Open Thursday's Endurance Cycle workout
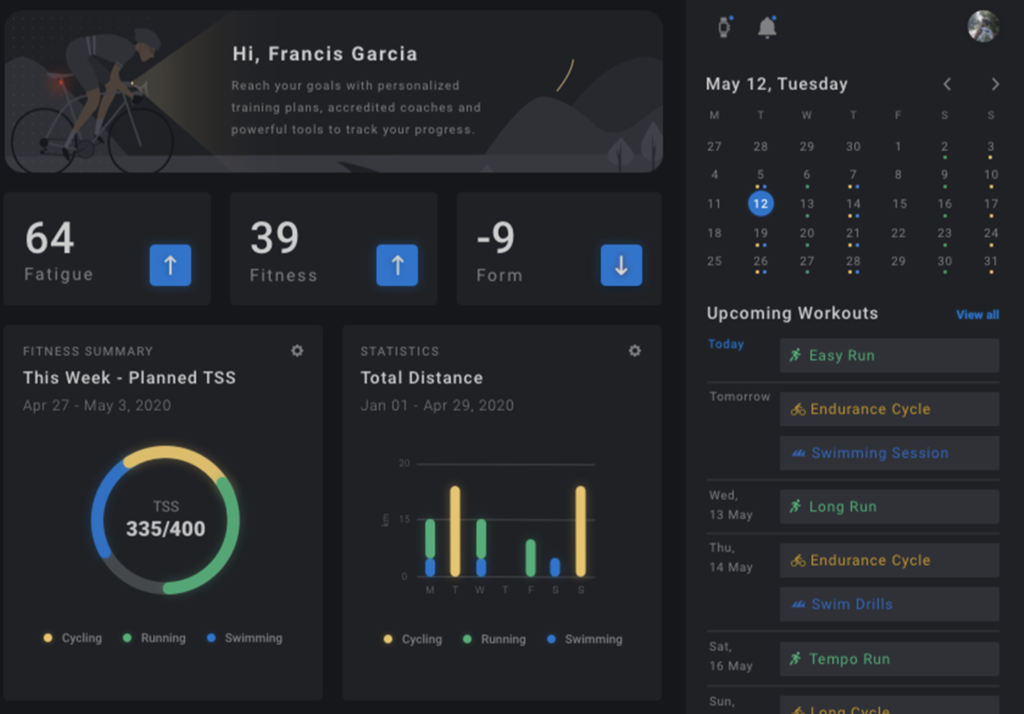 click(889, 560)
